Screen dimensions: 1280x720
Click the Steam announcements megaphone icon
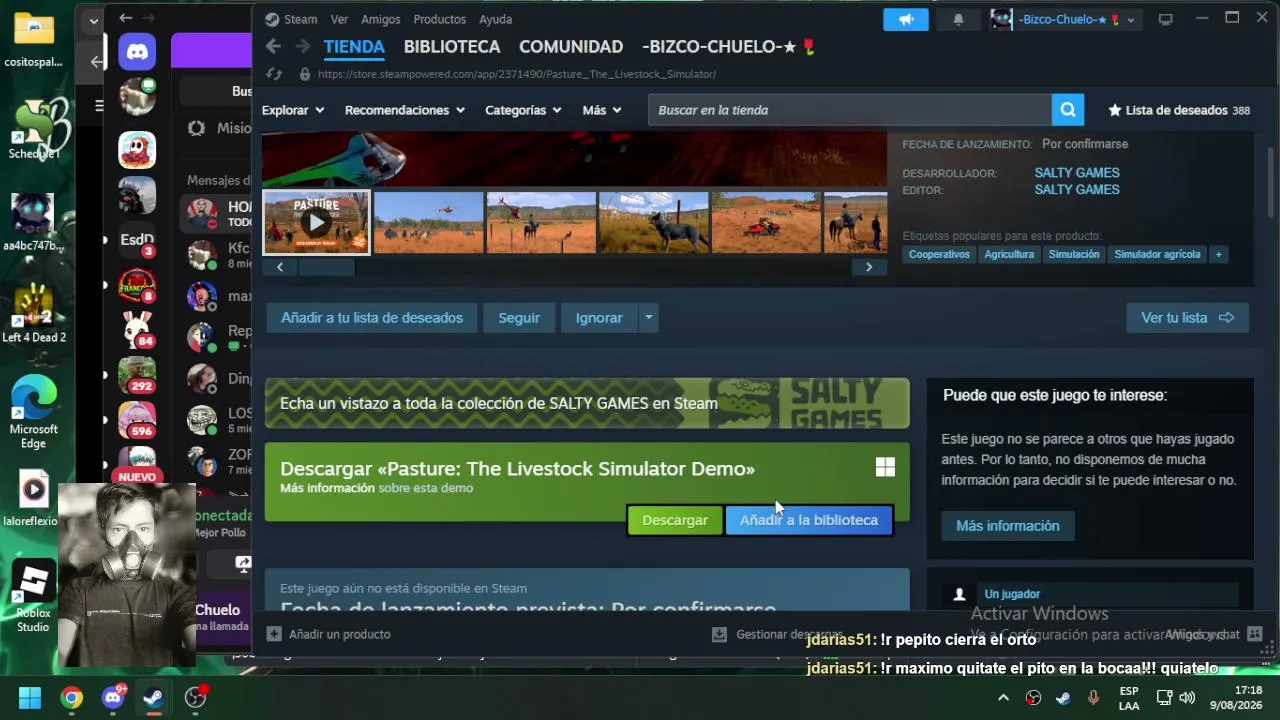pos(906,19)
